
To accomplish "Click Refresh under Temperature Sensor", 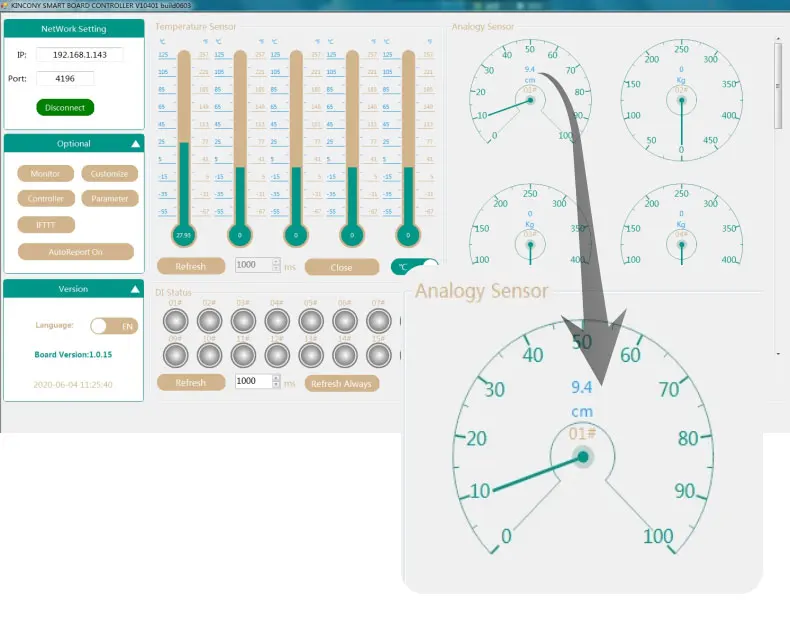I will pyautogui.click(x=191, y=266).
